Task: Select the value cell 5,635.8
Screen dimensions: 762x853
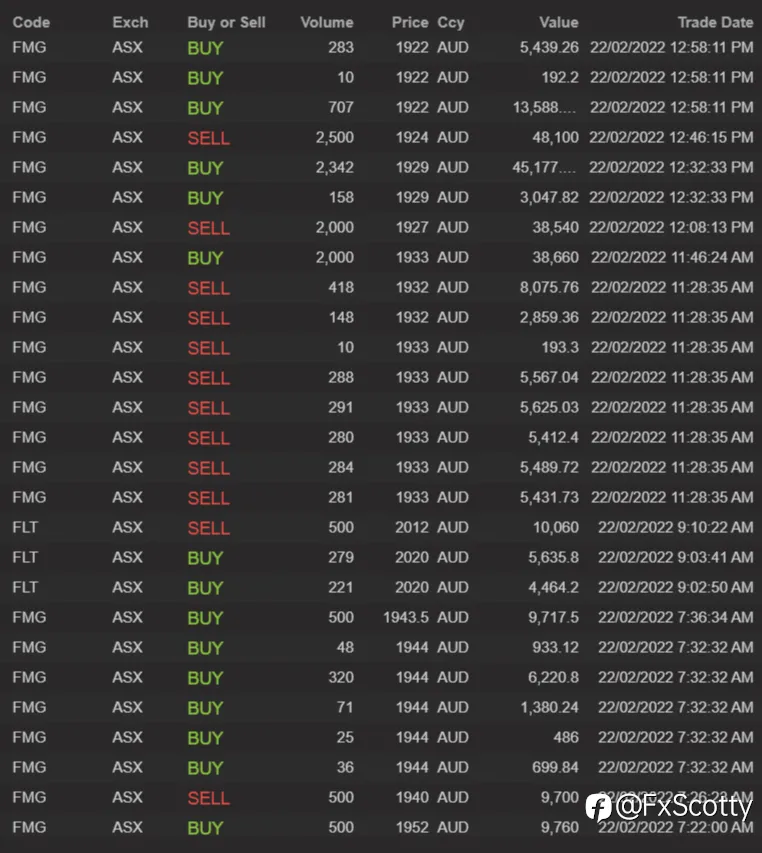Action: click(553, 557)
